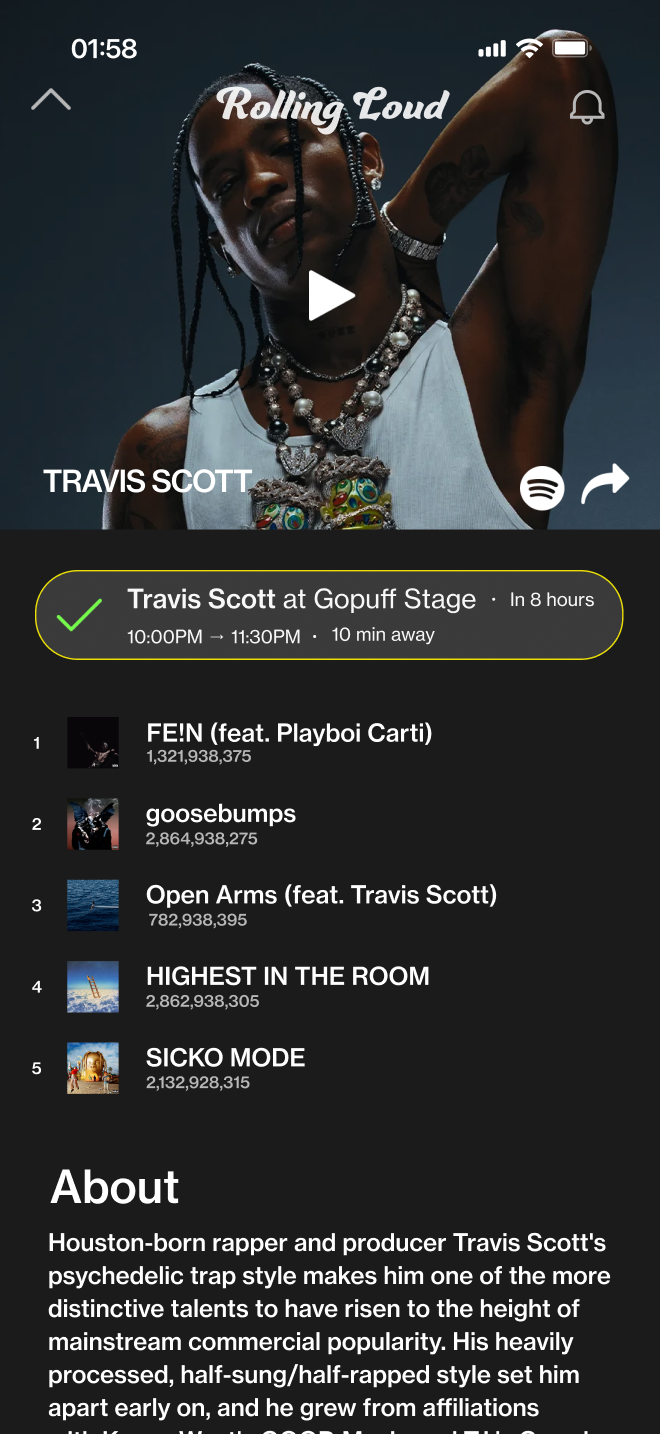Image resolution: width=660 pixels, height=1434 pixels.
Task: Play the Travis Scott preview video
Action: click(331, 295)
